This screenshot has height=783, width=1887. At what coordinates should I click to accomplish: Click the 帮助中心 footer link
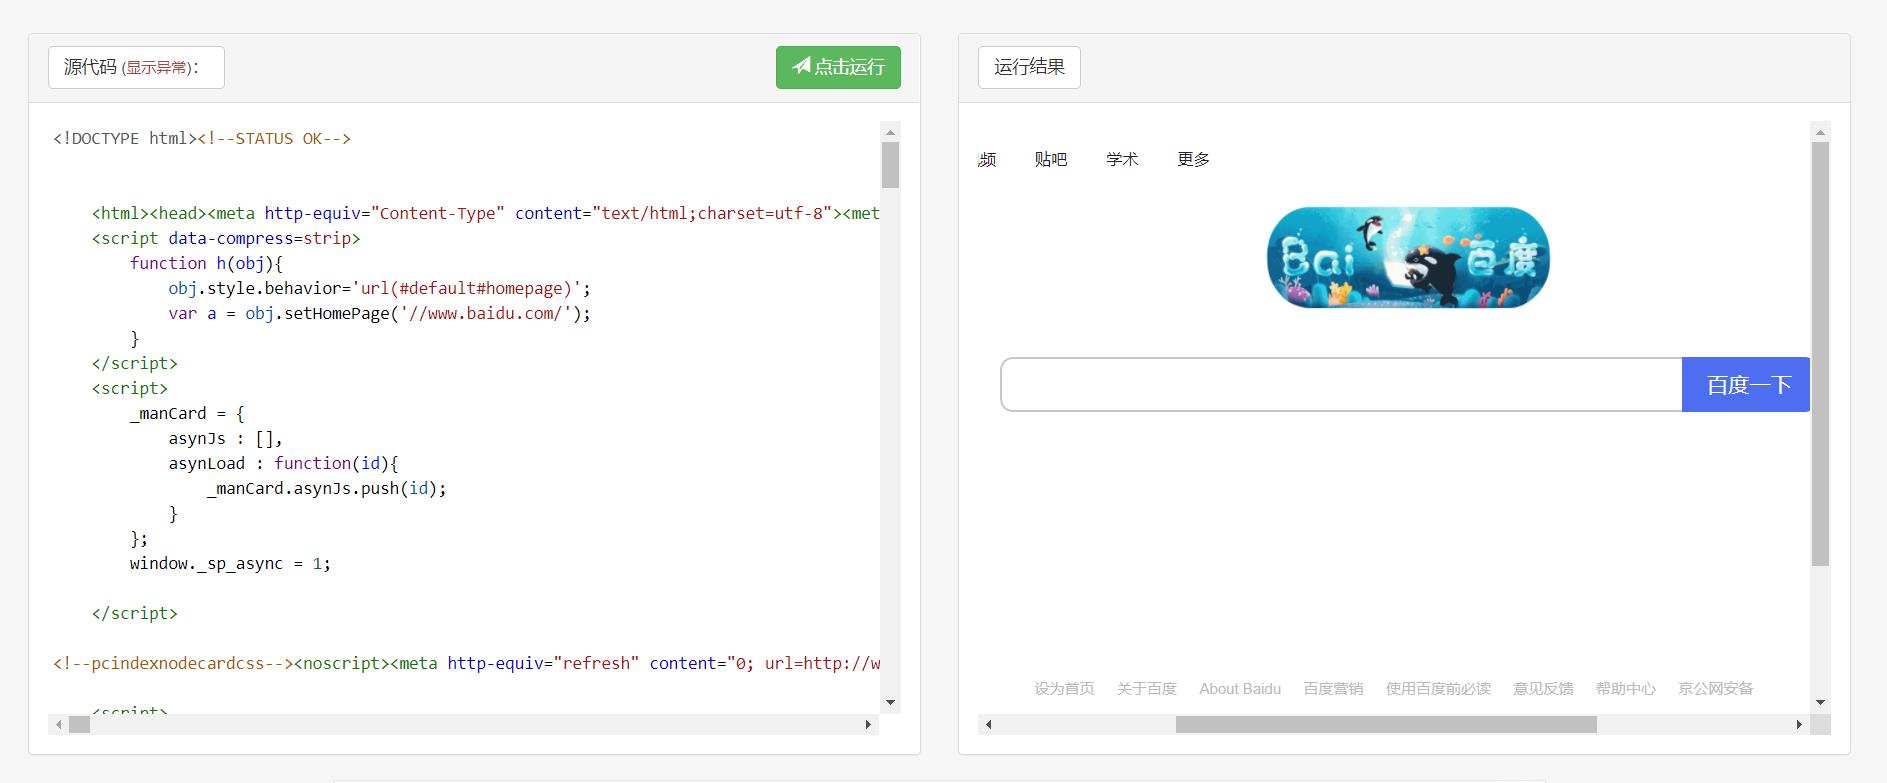(1626, 688)
